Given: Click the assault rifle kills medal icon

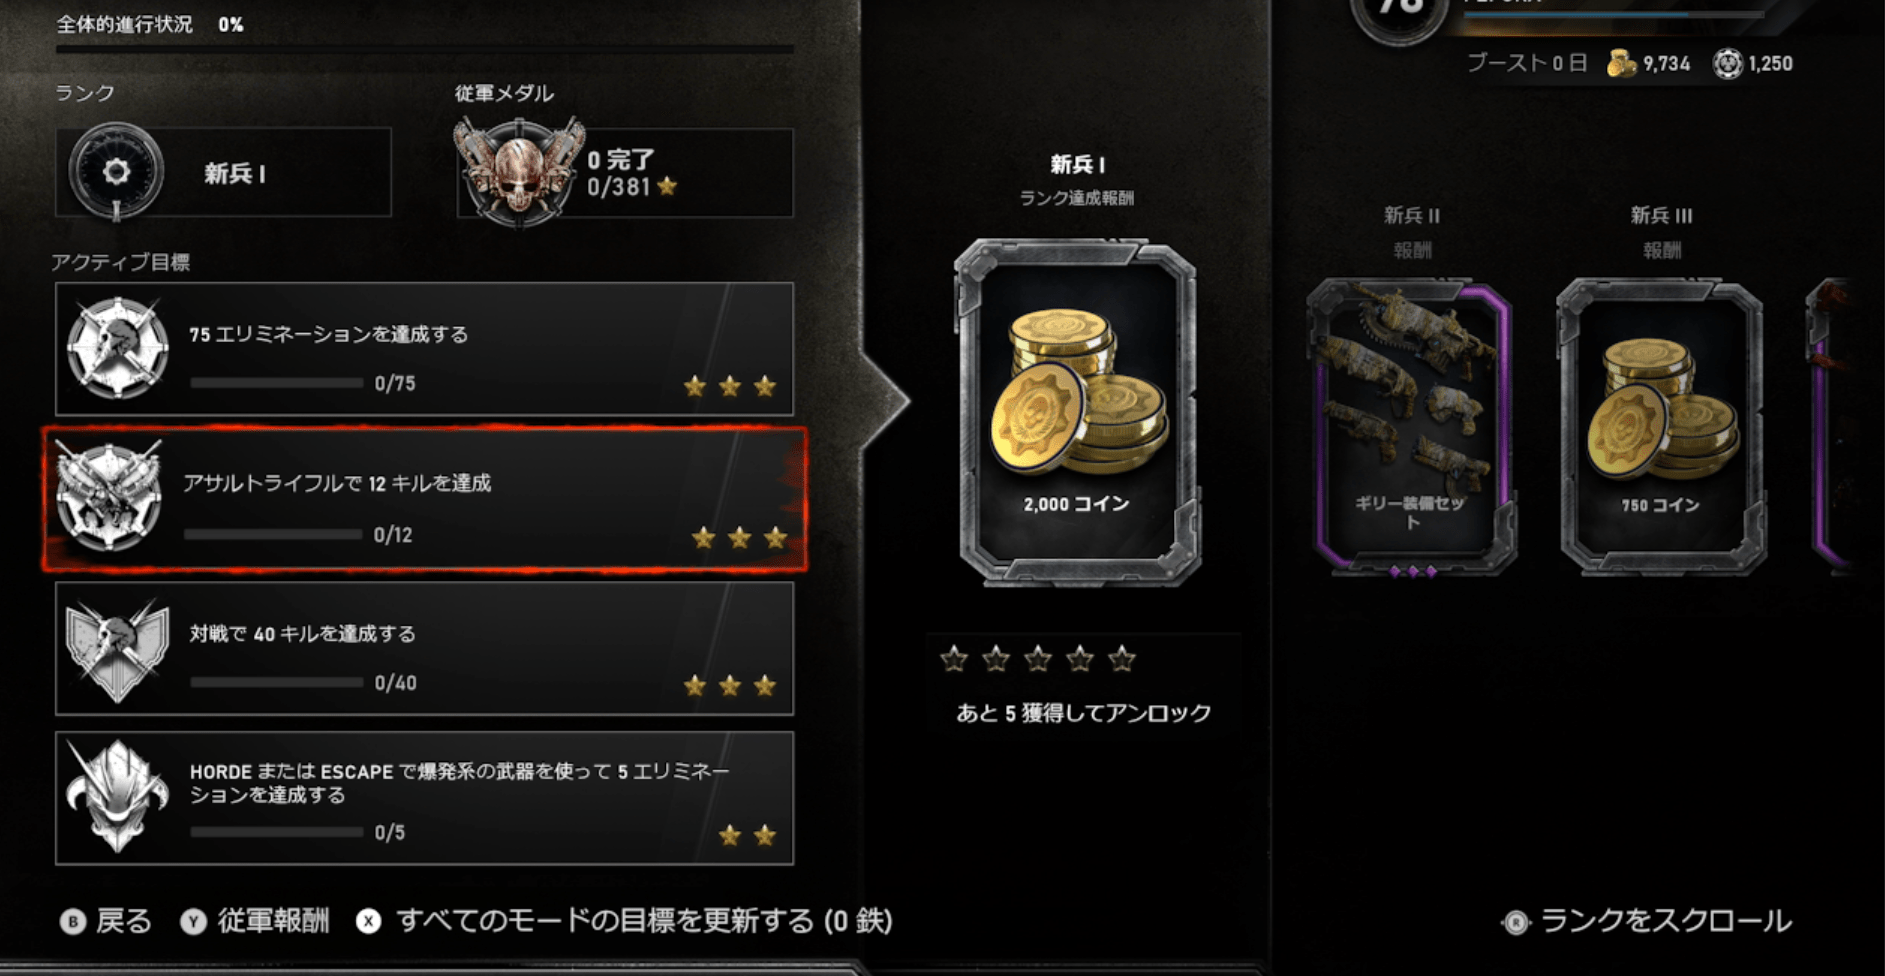Looking at the screenshot, I should (x=109, y=497).
